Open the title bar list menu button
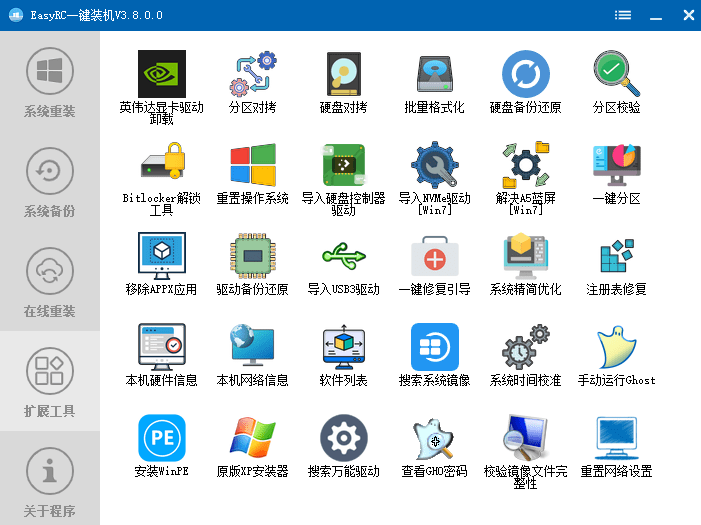The width and height of the screenshot is (701, 525). 623,15
